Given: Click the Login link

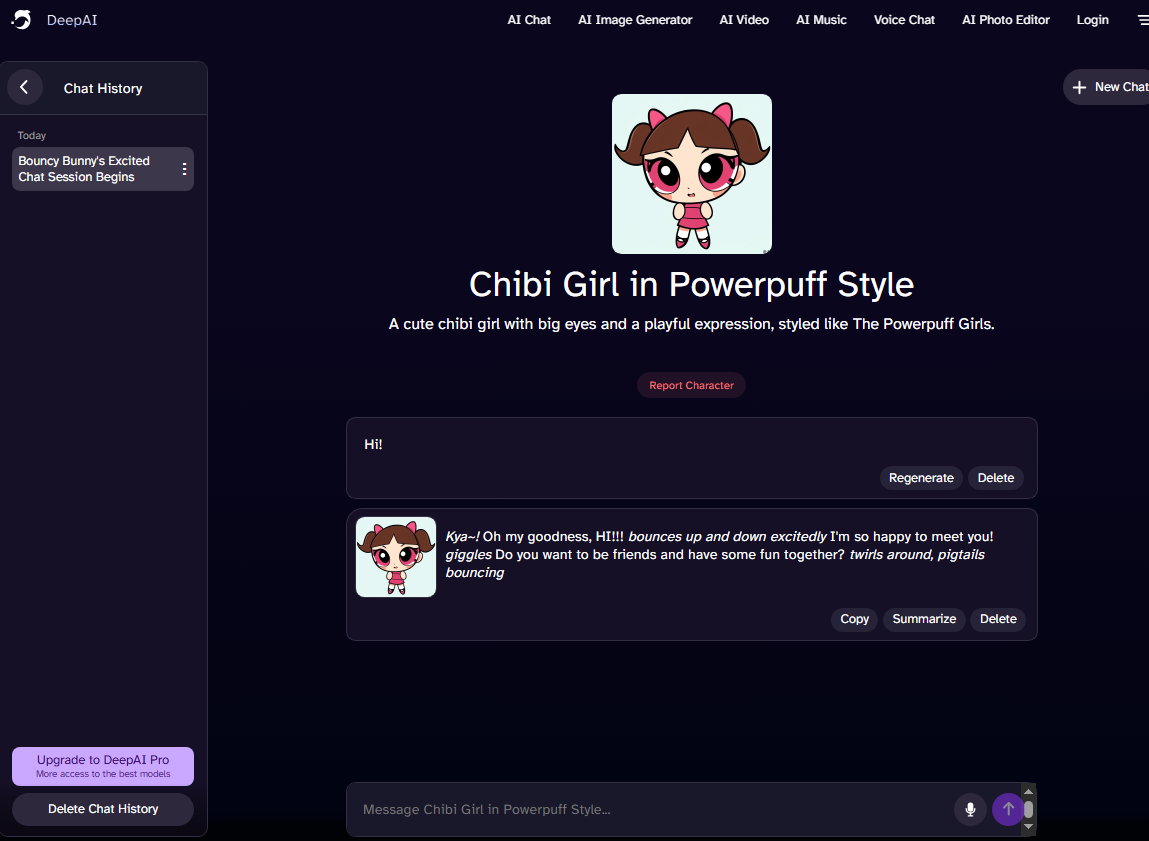Looking at the screenshot, I should (x=1092, y=20).
